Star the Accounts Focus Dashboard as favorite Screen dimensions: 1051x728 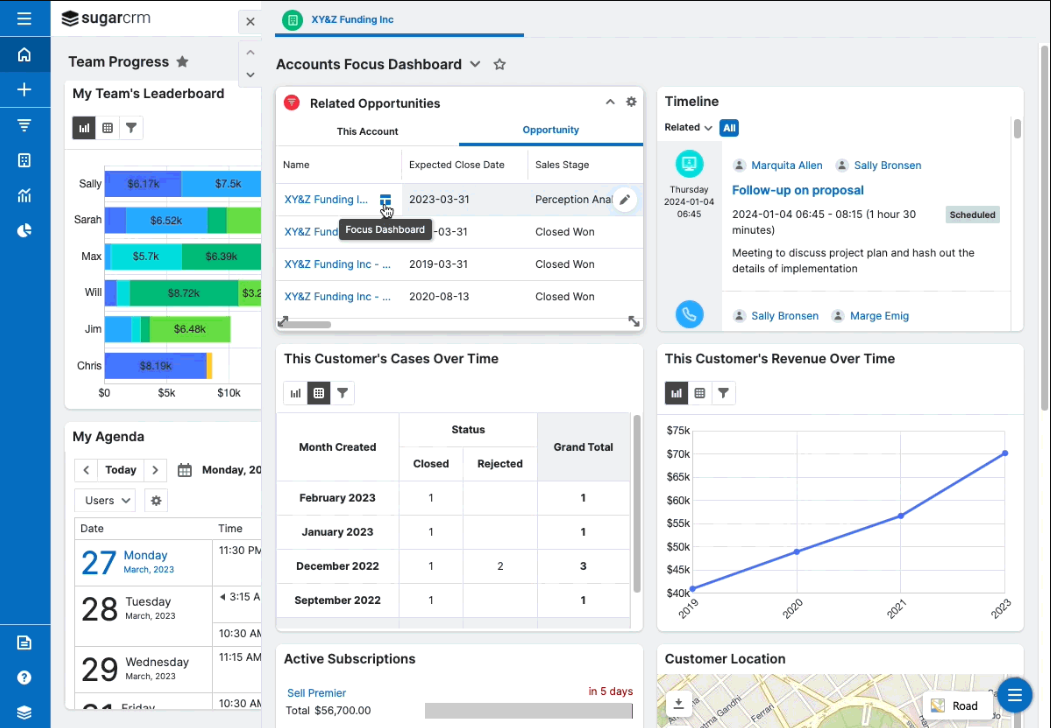click(x=500, y=63)
